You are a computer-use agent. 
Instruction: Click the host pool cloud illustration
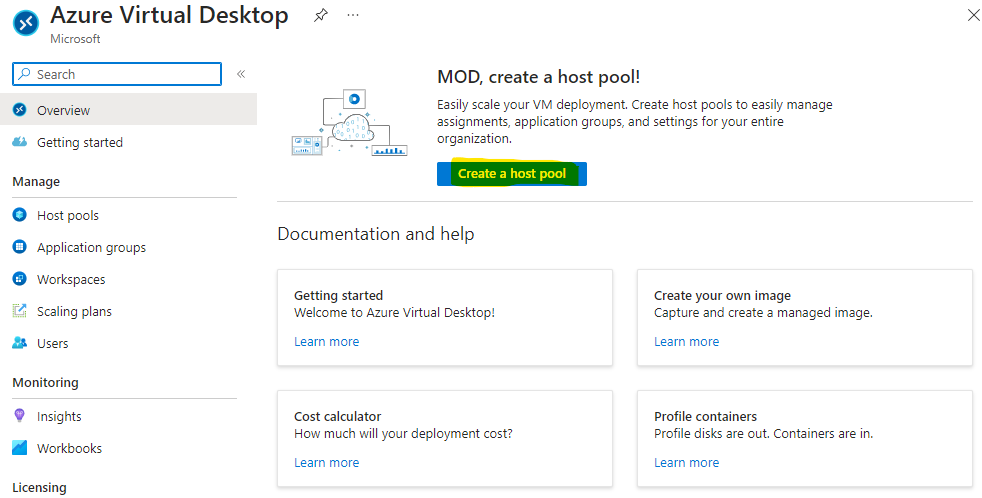click(x=349, y=123)
